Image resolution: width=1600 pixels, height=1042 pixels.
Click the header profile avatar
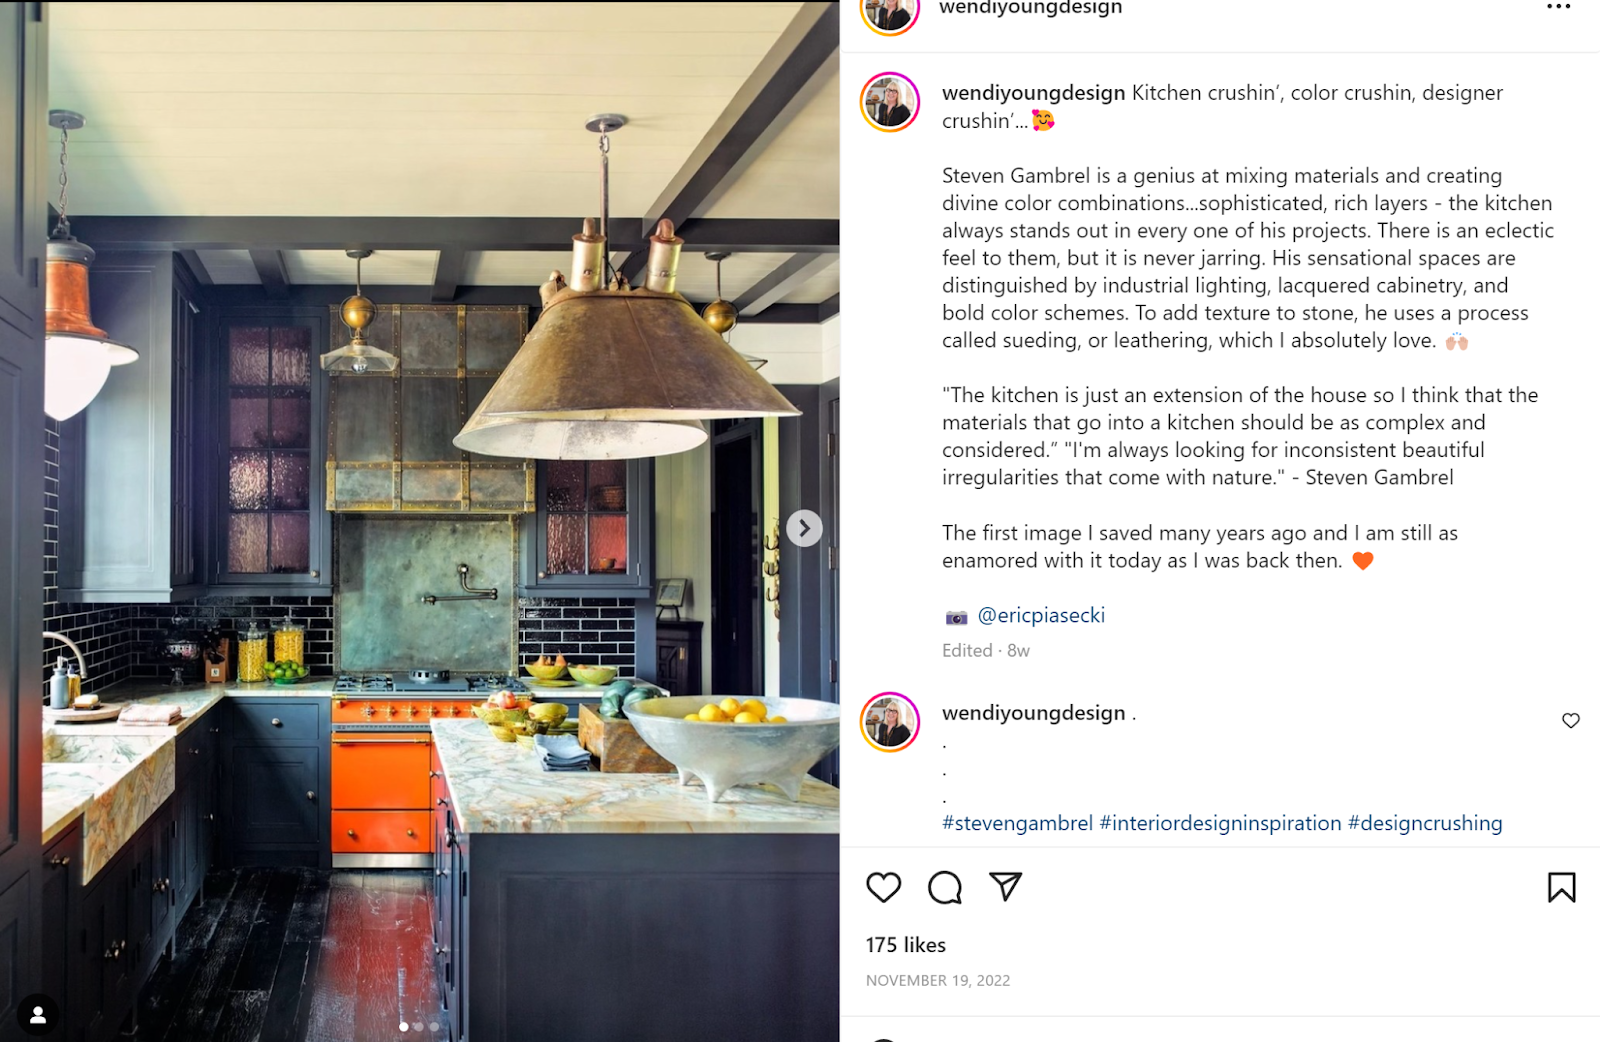[890, 12]
